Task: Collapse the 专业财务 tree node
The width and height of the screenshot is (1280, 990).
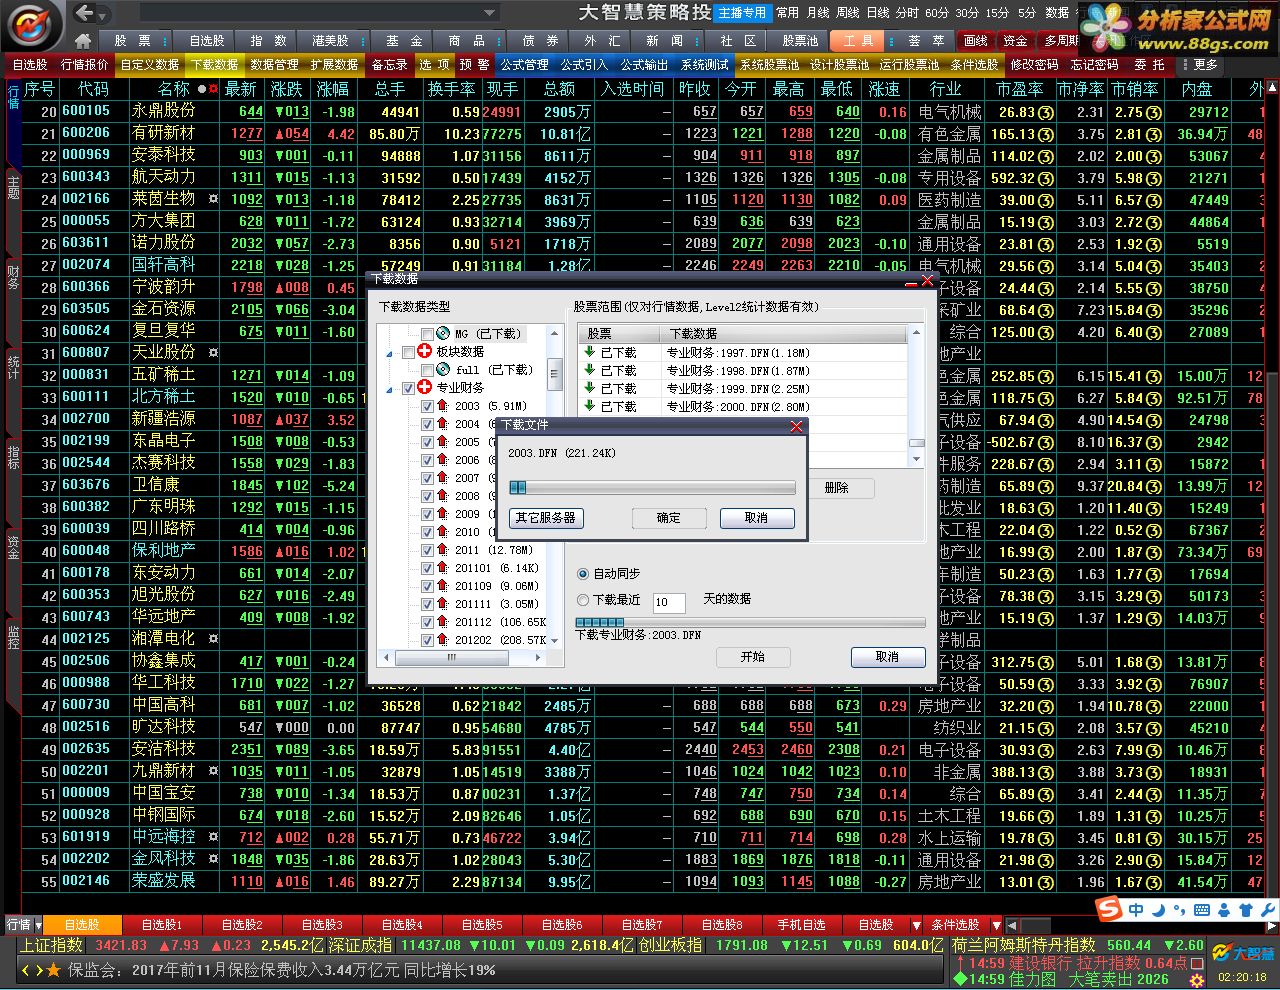Action: pos(390,389)
